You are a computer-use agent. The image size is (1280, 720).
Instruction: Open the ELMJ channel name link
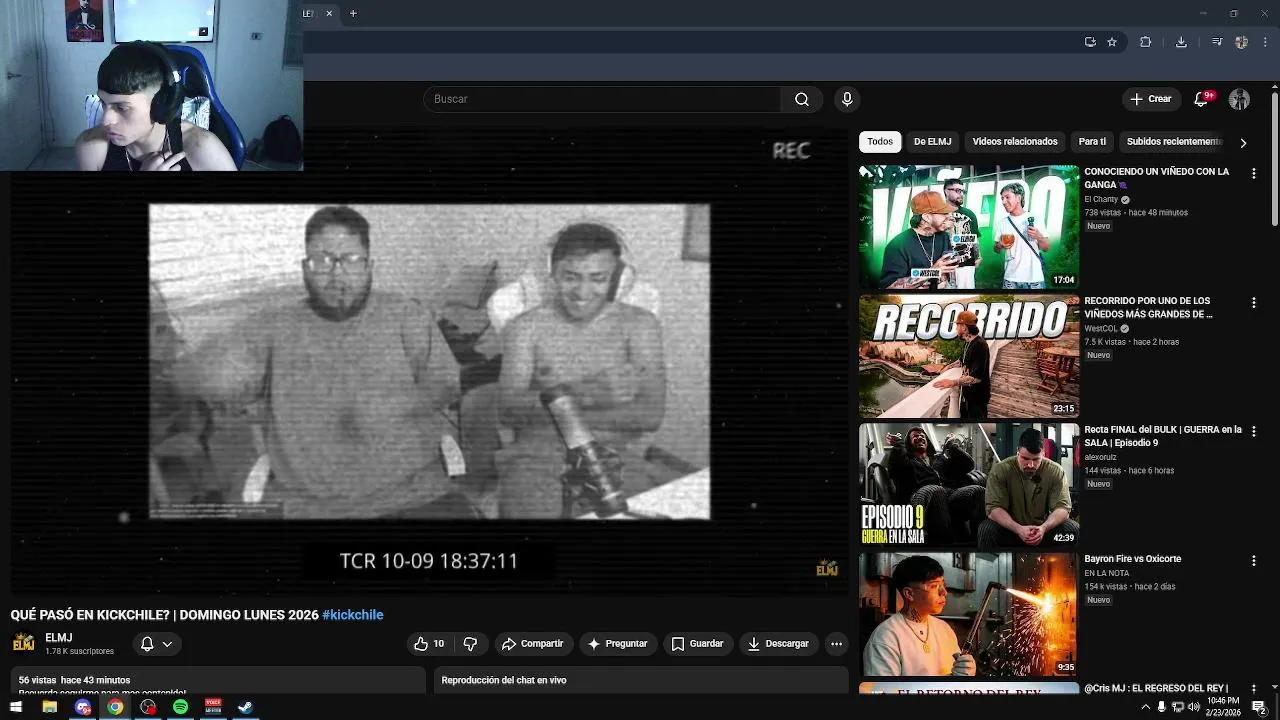coord(58,638)
